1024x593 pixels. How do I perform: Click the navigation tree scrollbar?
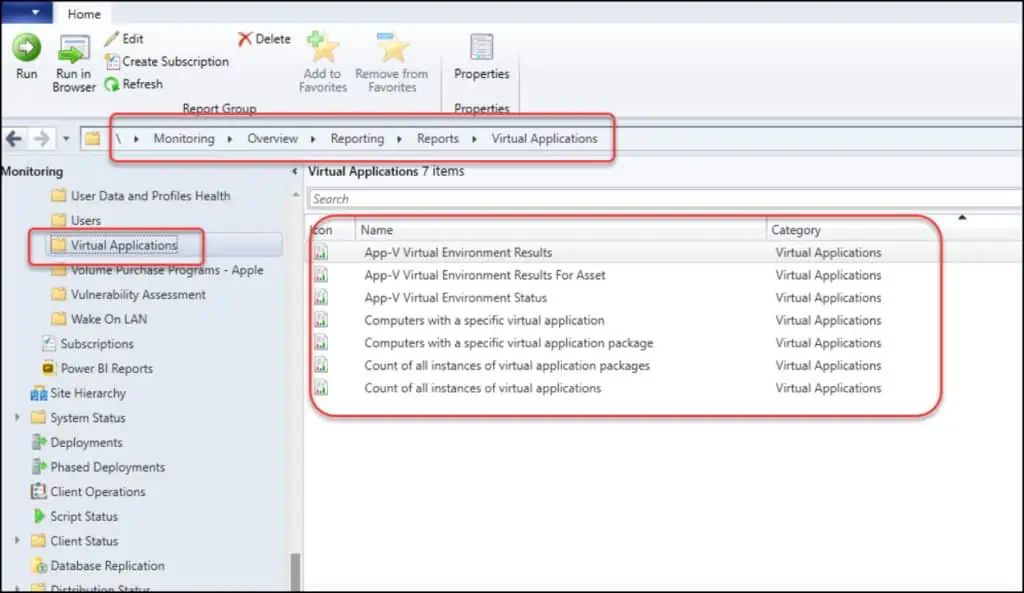point(295,572)
